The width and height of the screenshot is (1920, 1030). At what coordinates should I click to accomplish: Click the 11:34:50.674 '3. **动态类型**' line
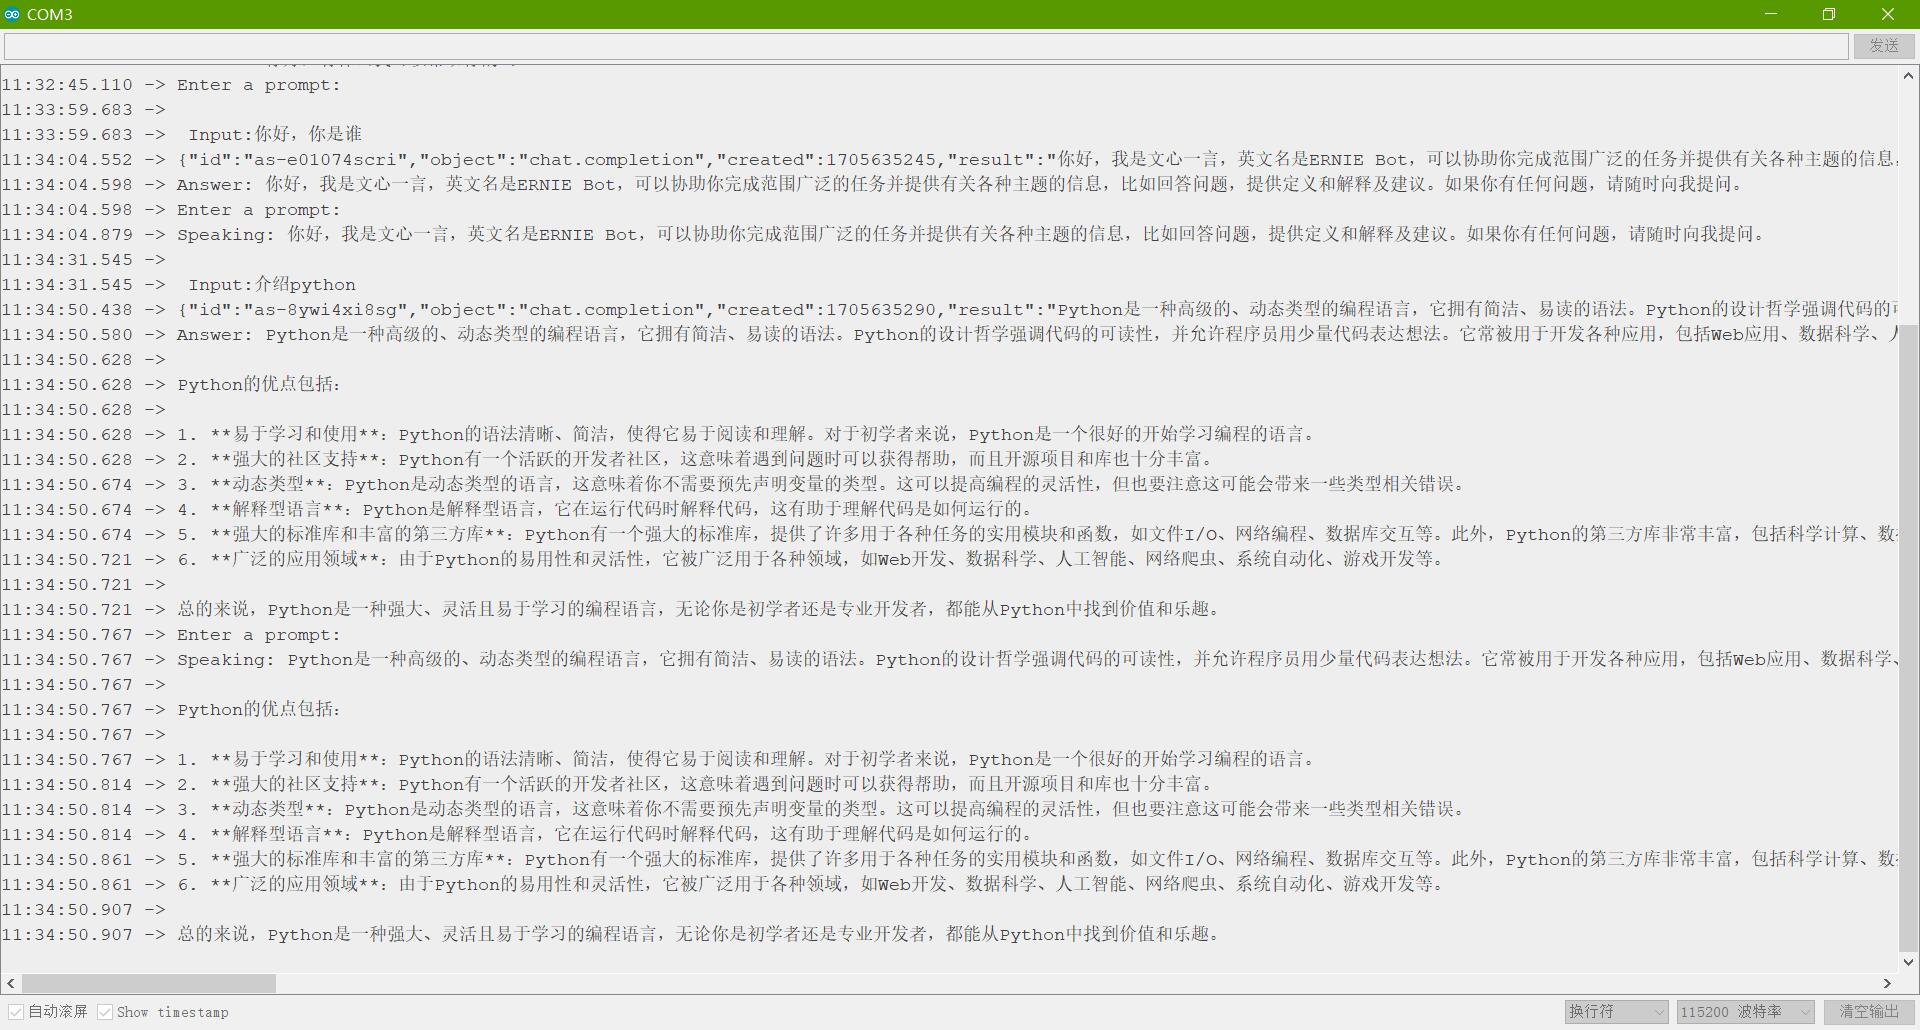click(736, 485)
